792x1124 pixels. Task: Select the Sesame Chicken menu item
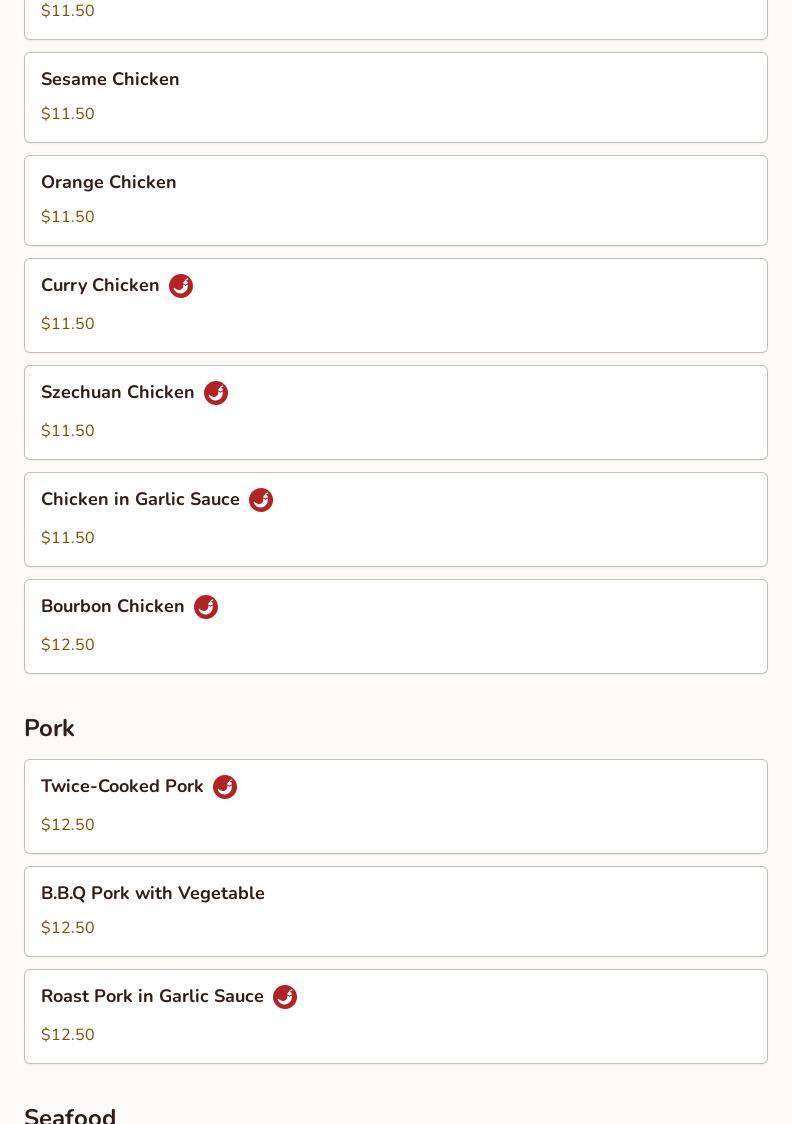110,79
